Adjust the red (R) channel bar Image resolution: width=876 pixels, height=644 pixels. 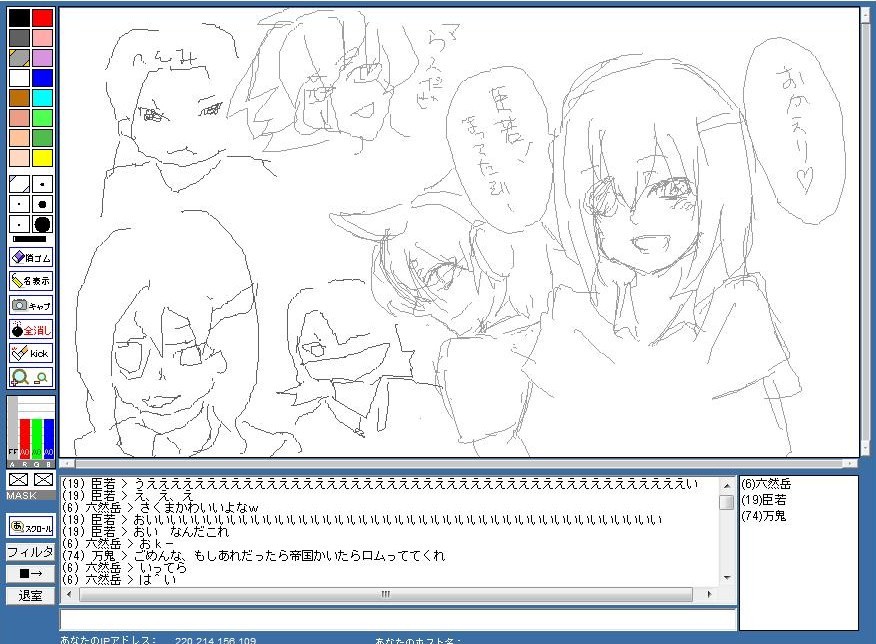click(25, 437)
